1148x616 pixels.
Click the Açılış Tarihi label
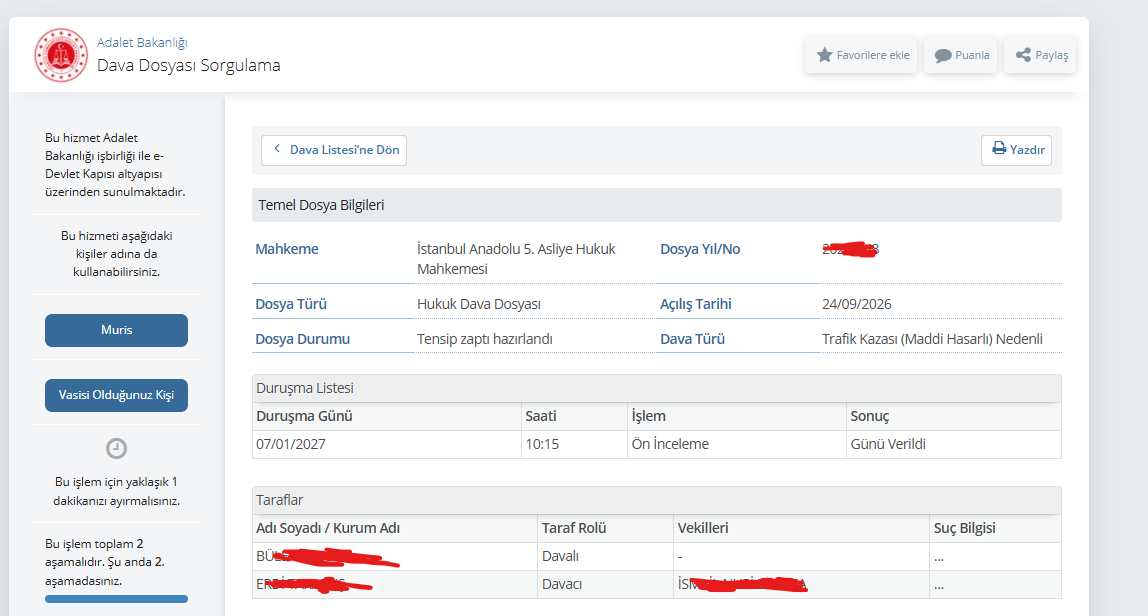(x=696, y=304)
